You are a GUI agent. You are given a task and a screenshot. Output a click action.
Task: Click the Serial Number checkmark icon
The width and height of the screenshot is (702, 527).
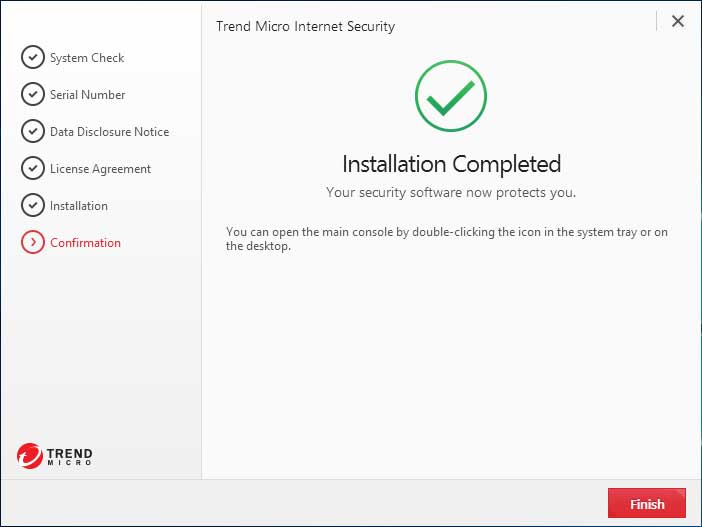point(33,94)
